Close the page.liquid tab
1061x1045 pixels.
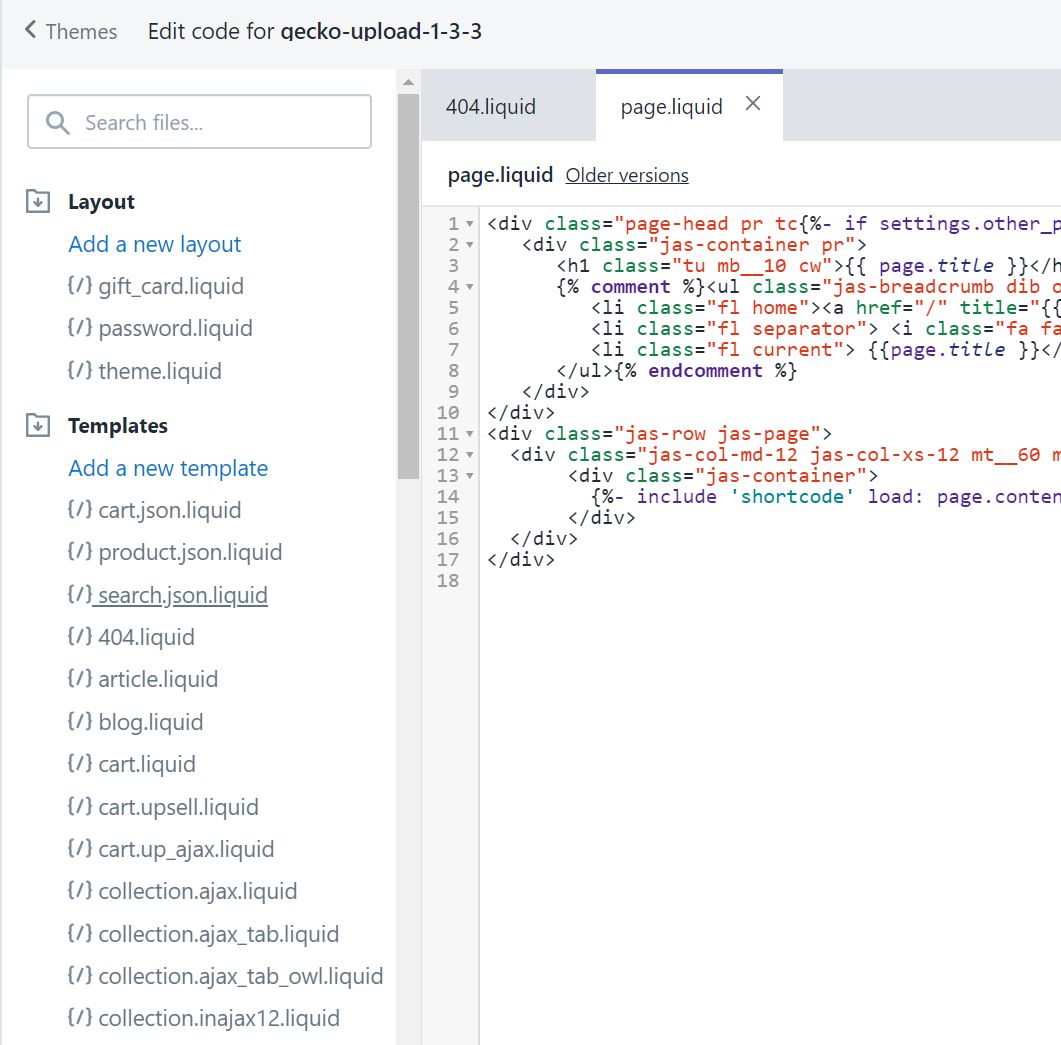[753, 104]
